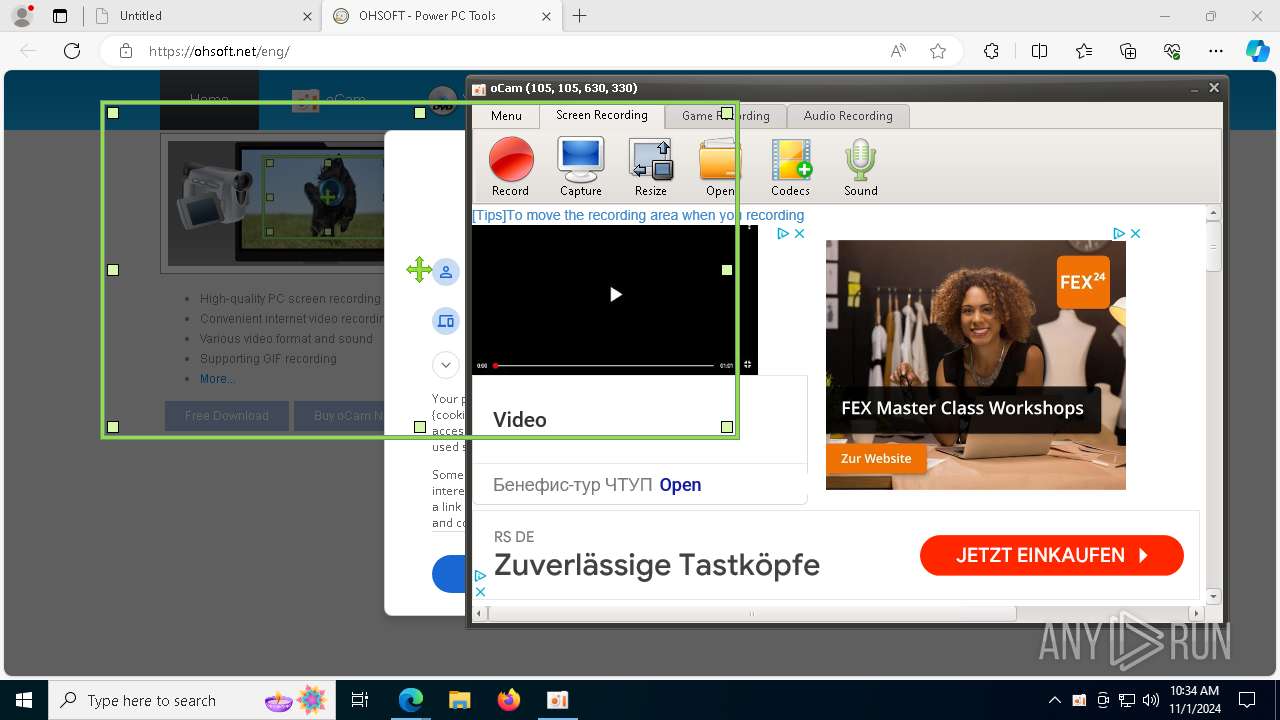The width and height of the screenshot is (1280, 720).
Task: Open the Edge Settings and more menu
Action: pyautogui.click(x=1216, y=51)
